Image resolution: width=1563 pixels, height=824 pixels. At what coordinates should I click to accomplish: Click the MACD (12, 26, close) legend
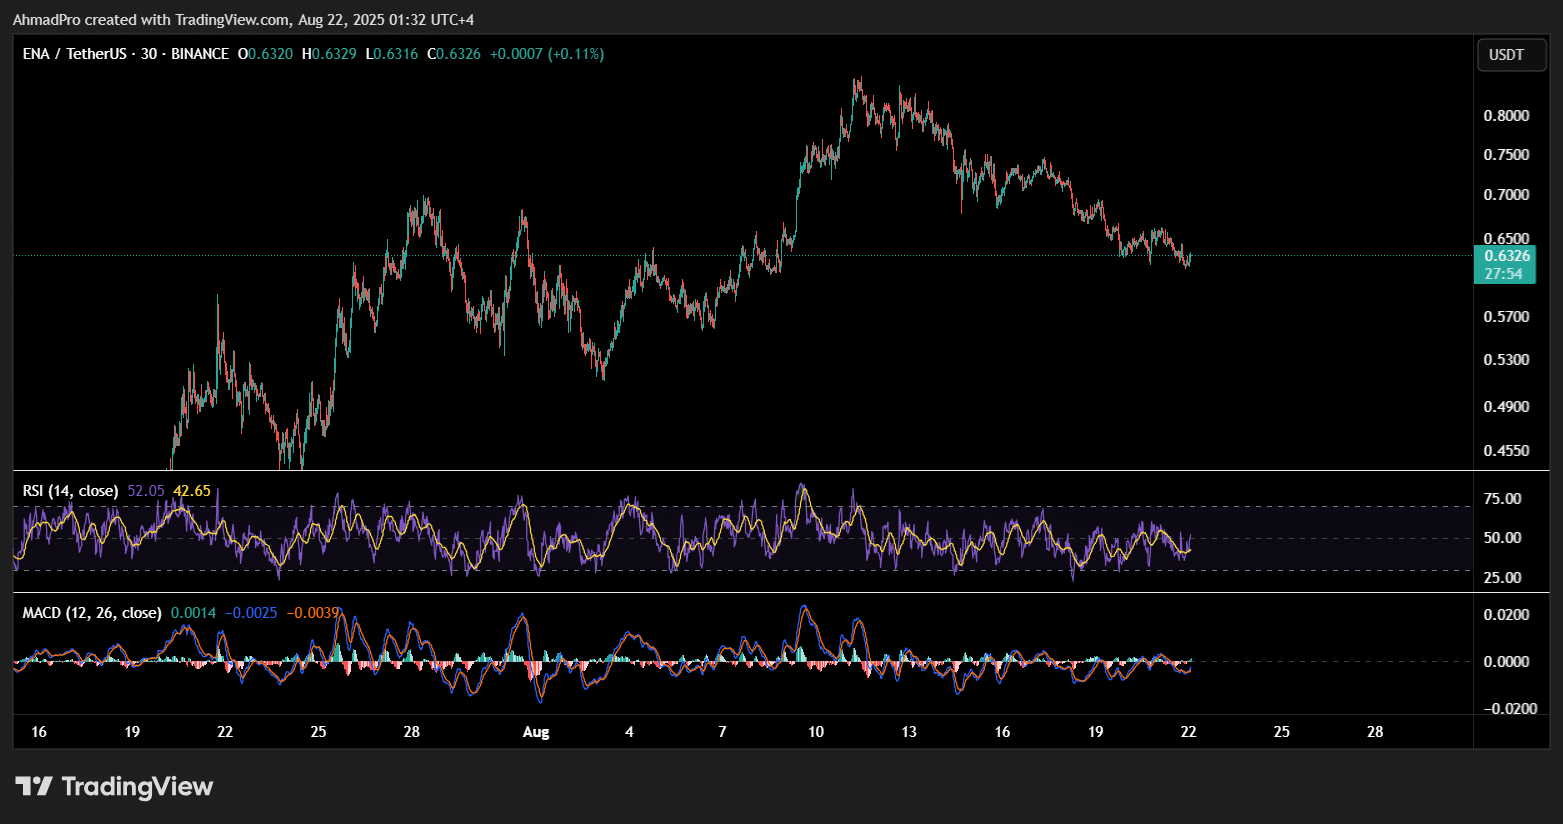91,612
